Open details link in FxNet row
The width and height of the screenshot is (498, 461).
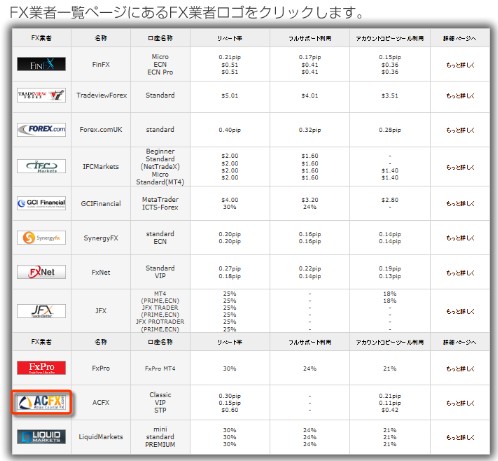coord(460,273)
